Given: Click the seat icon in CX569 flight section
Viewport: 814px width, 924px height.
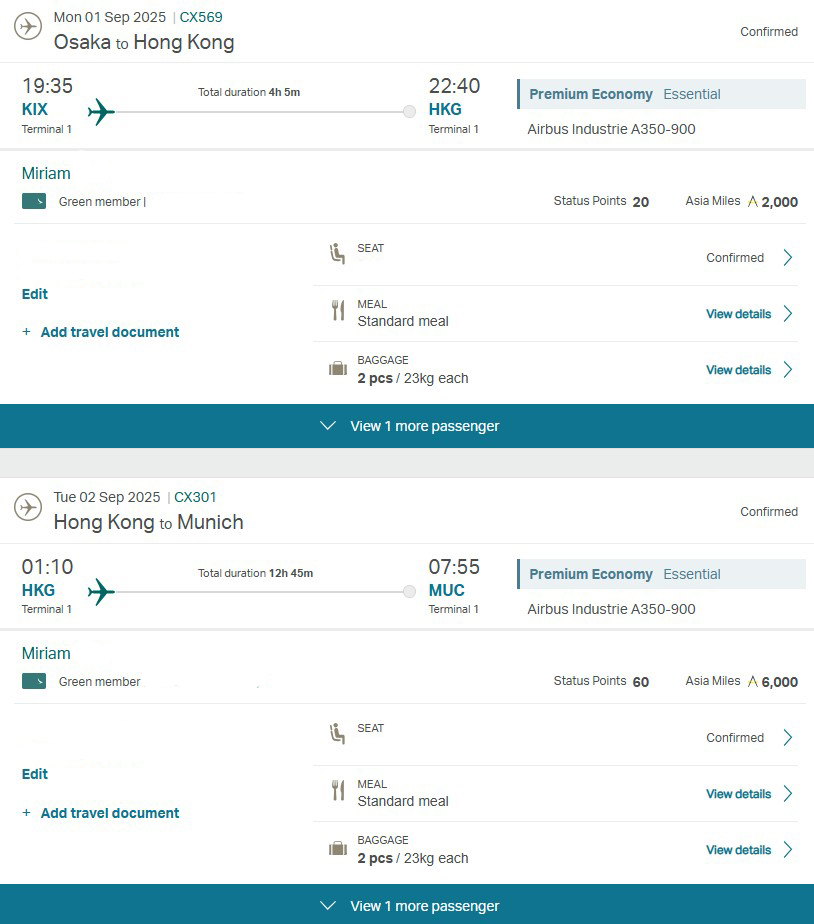Looking at the screenshot, I should [x=337, y=253].
